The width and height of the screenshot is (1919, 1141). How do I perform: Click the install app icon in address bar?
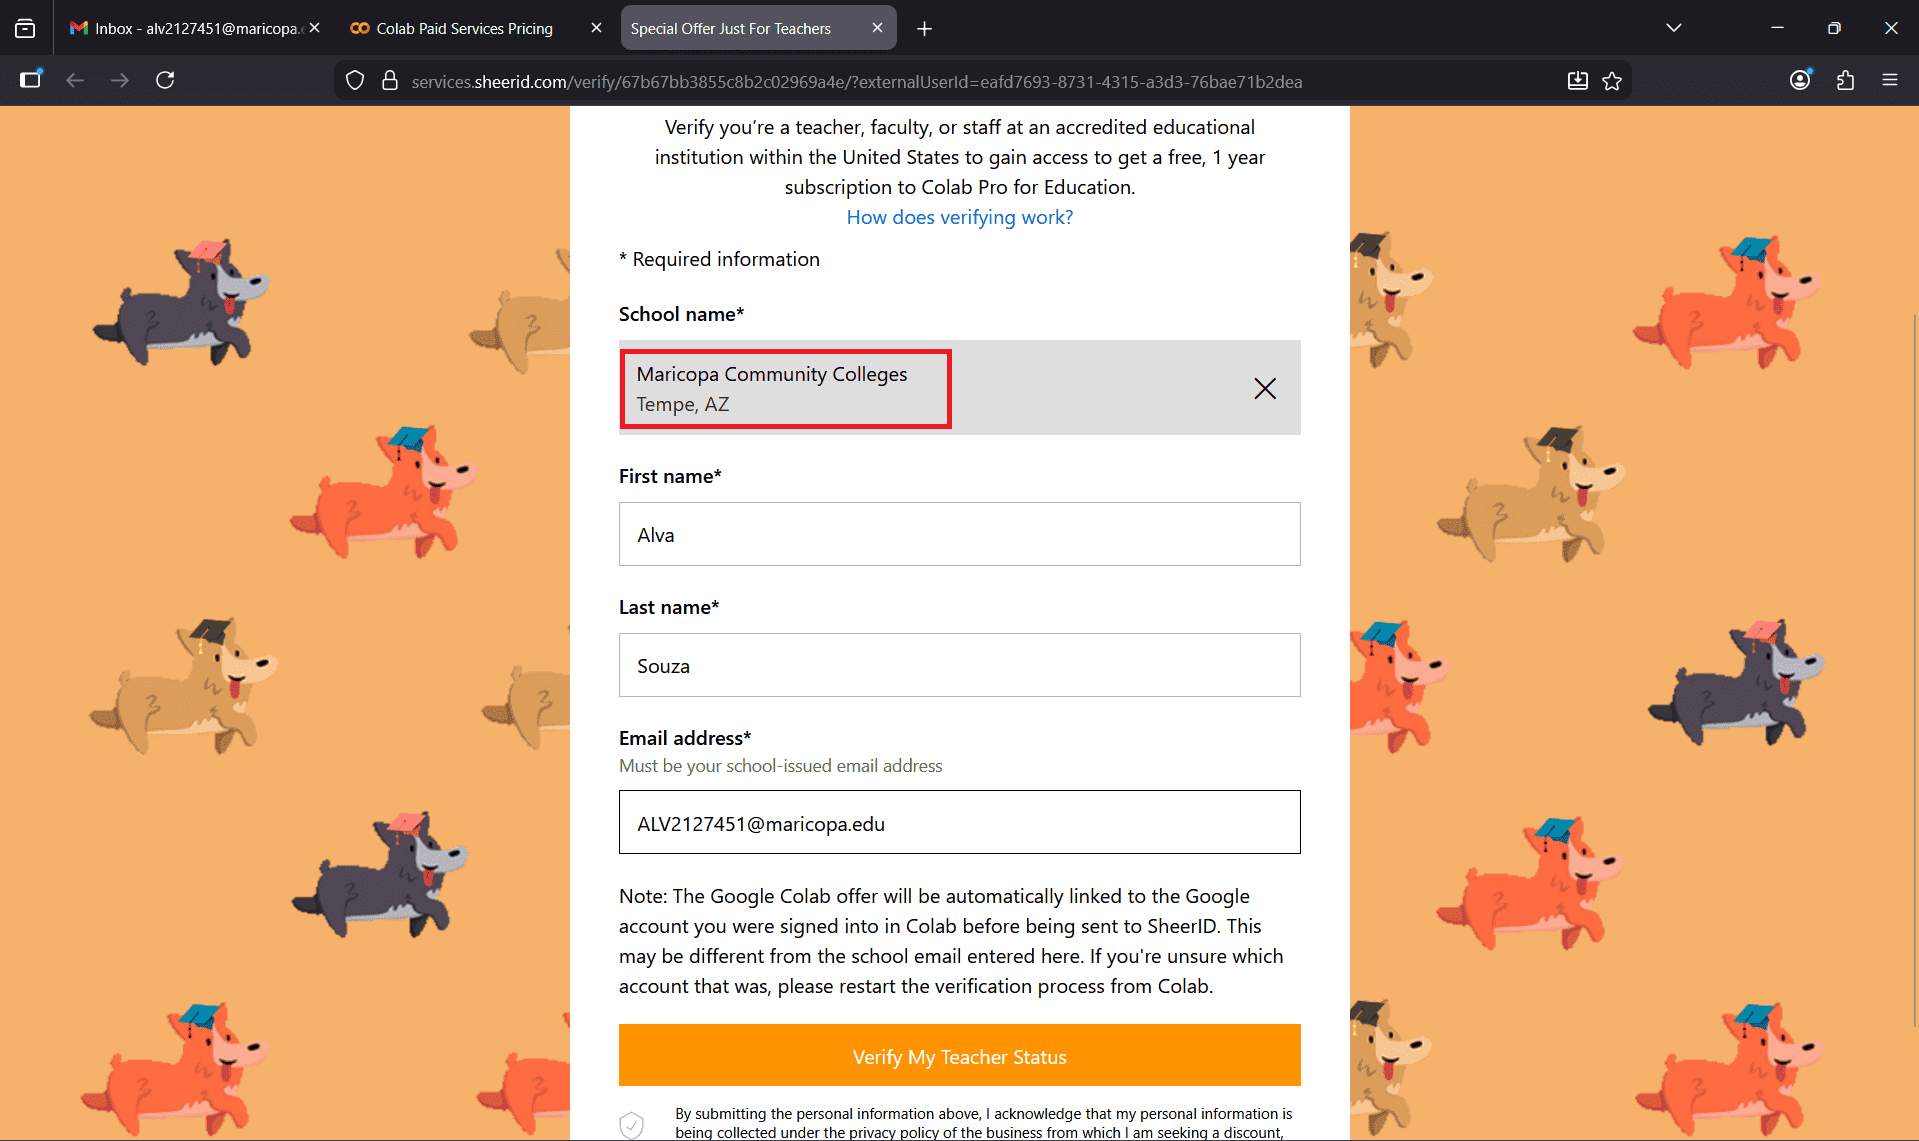coord(1577,81)
